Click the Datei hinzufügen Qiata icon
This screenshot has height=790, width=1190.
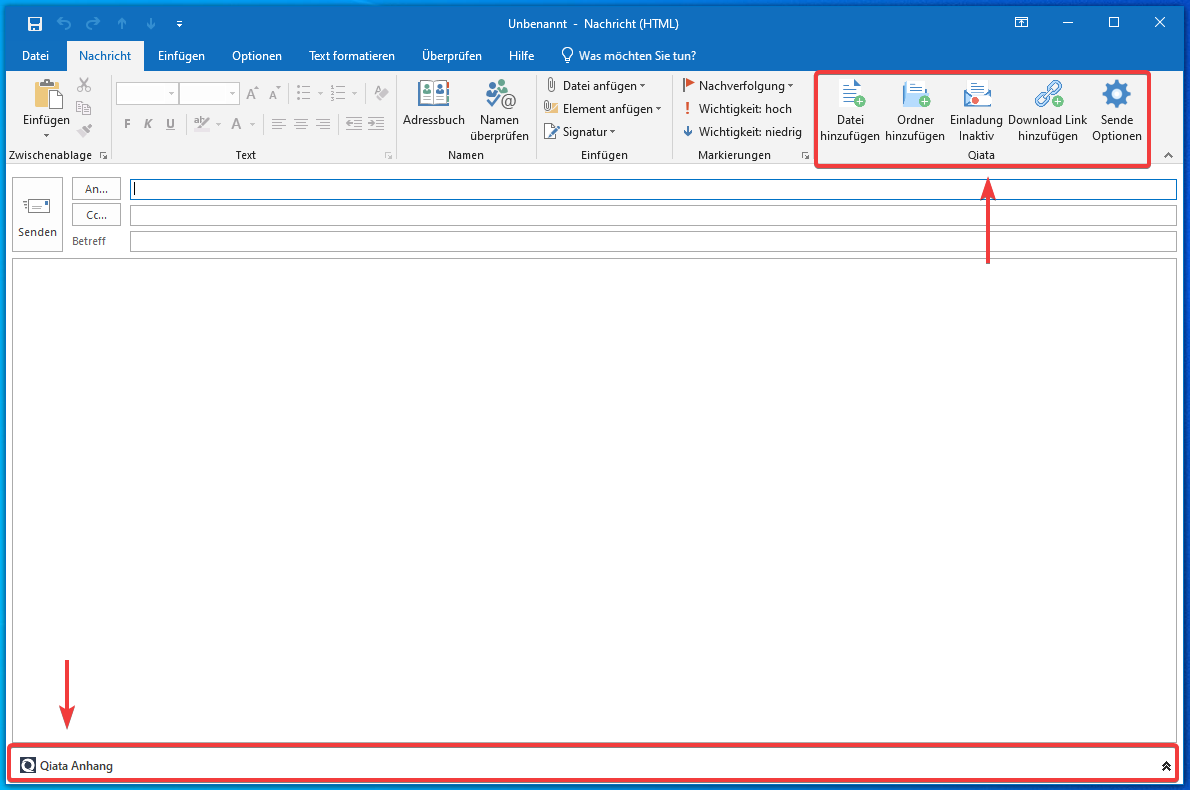tap(850, 108)
